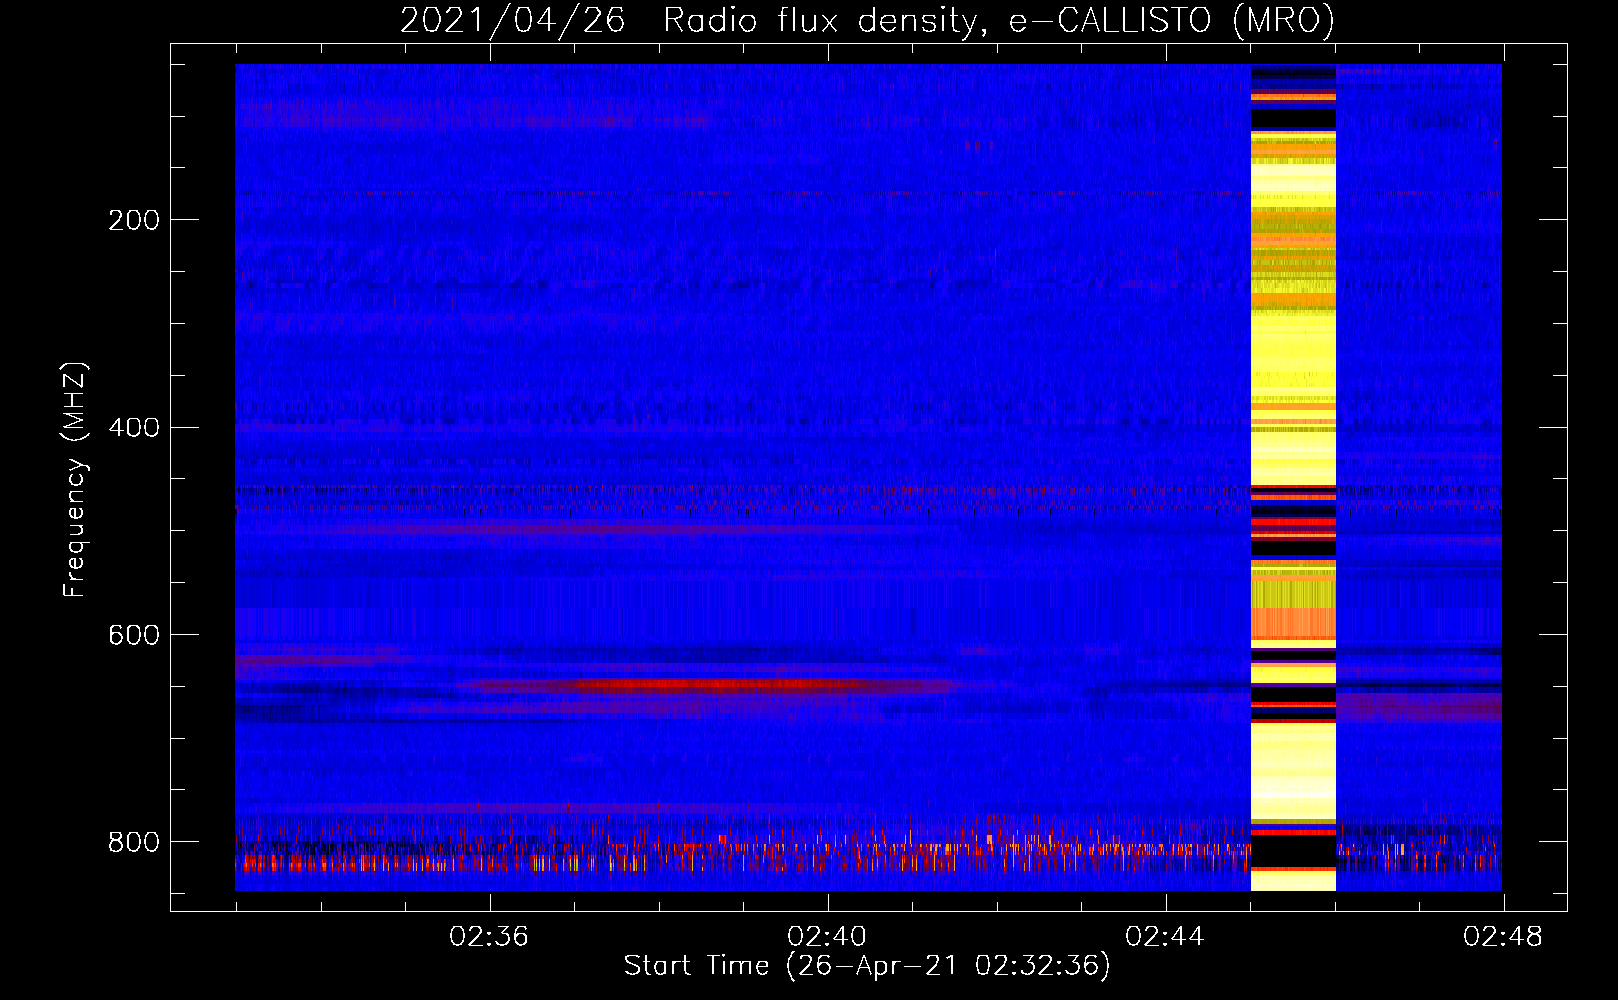This screenshot has width=1618, height=1000.
Task: Click the '02:44' time tick label
Action: pos(1165,937)
